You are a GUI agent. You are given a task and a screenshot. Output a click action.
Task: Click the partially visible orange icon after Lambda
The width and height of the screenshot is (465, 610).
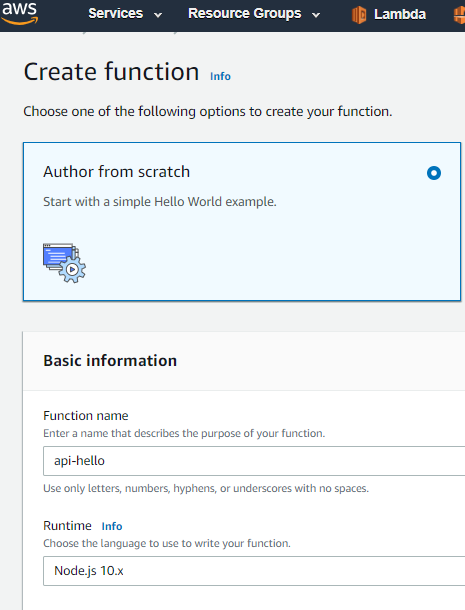point(460,15)
